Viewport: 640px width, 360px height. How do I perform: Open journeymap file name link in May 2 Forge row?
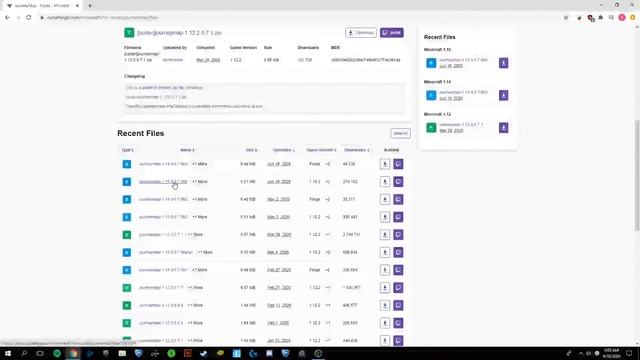163,199
